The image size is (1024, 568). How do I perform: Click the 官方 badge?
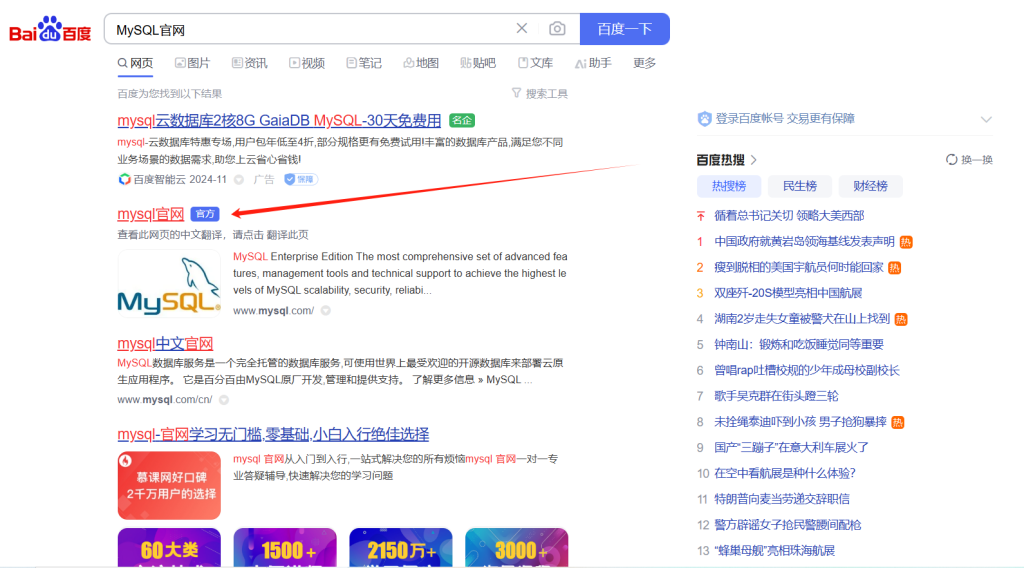pos(205,213)
